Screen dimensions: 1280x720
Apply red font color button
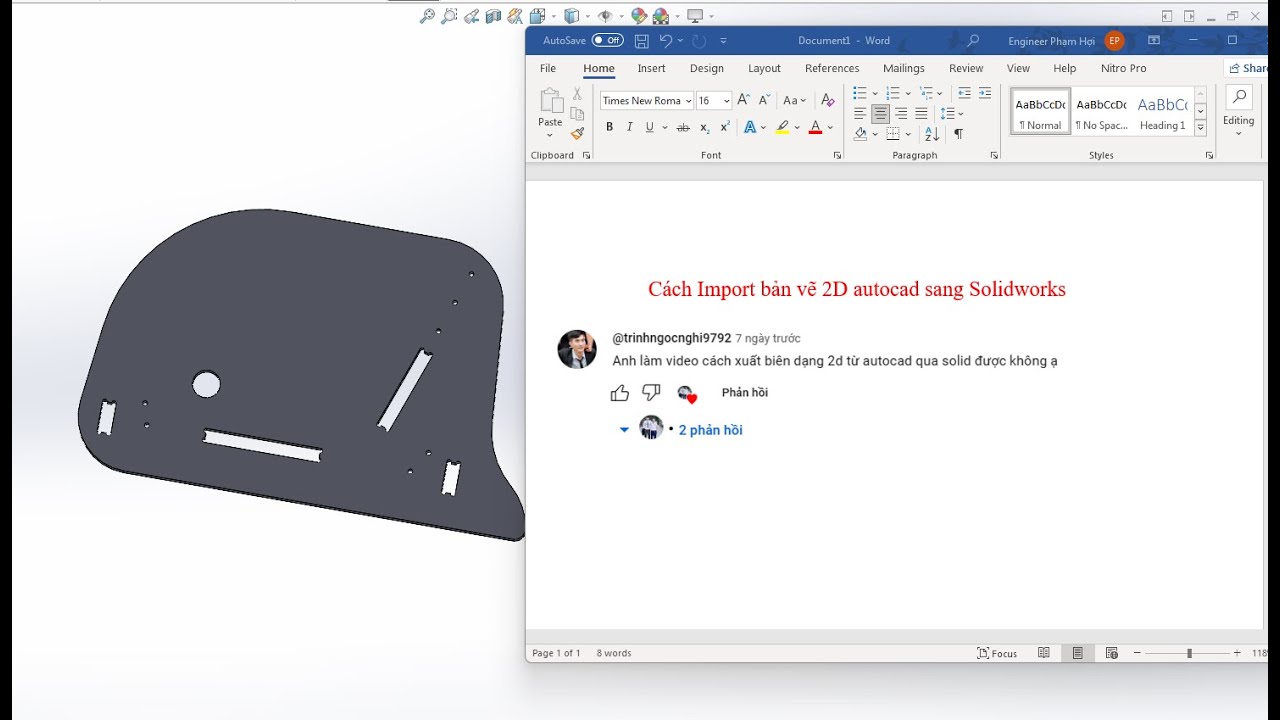(815, 127)
